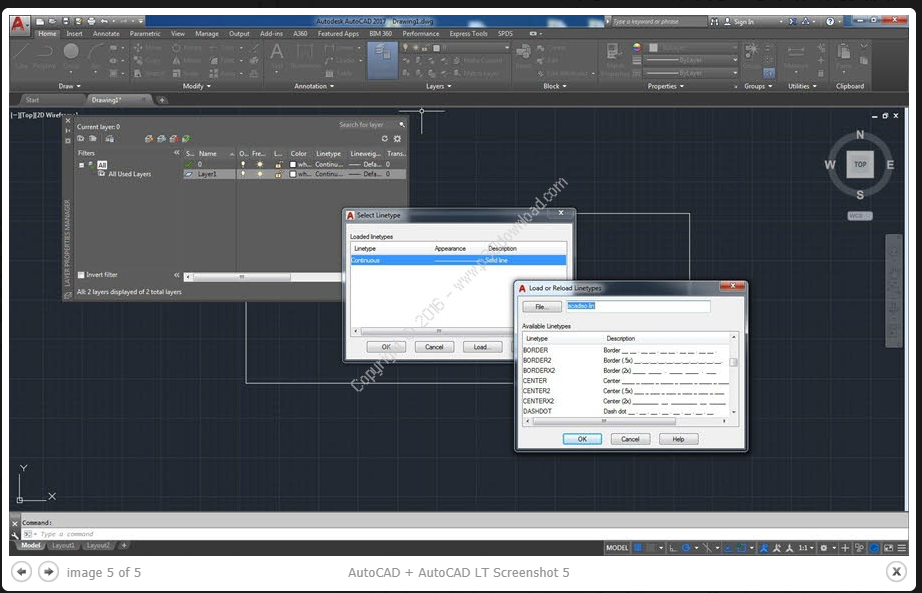Open the Annotate ribbon tab
This screenshot has height=593, width=922.
pos(106,34)
